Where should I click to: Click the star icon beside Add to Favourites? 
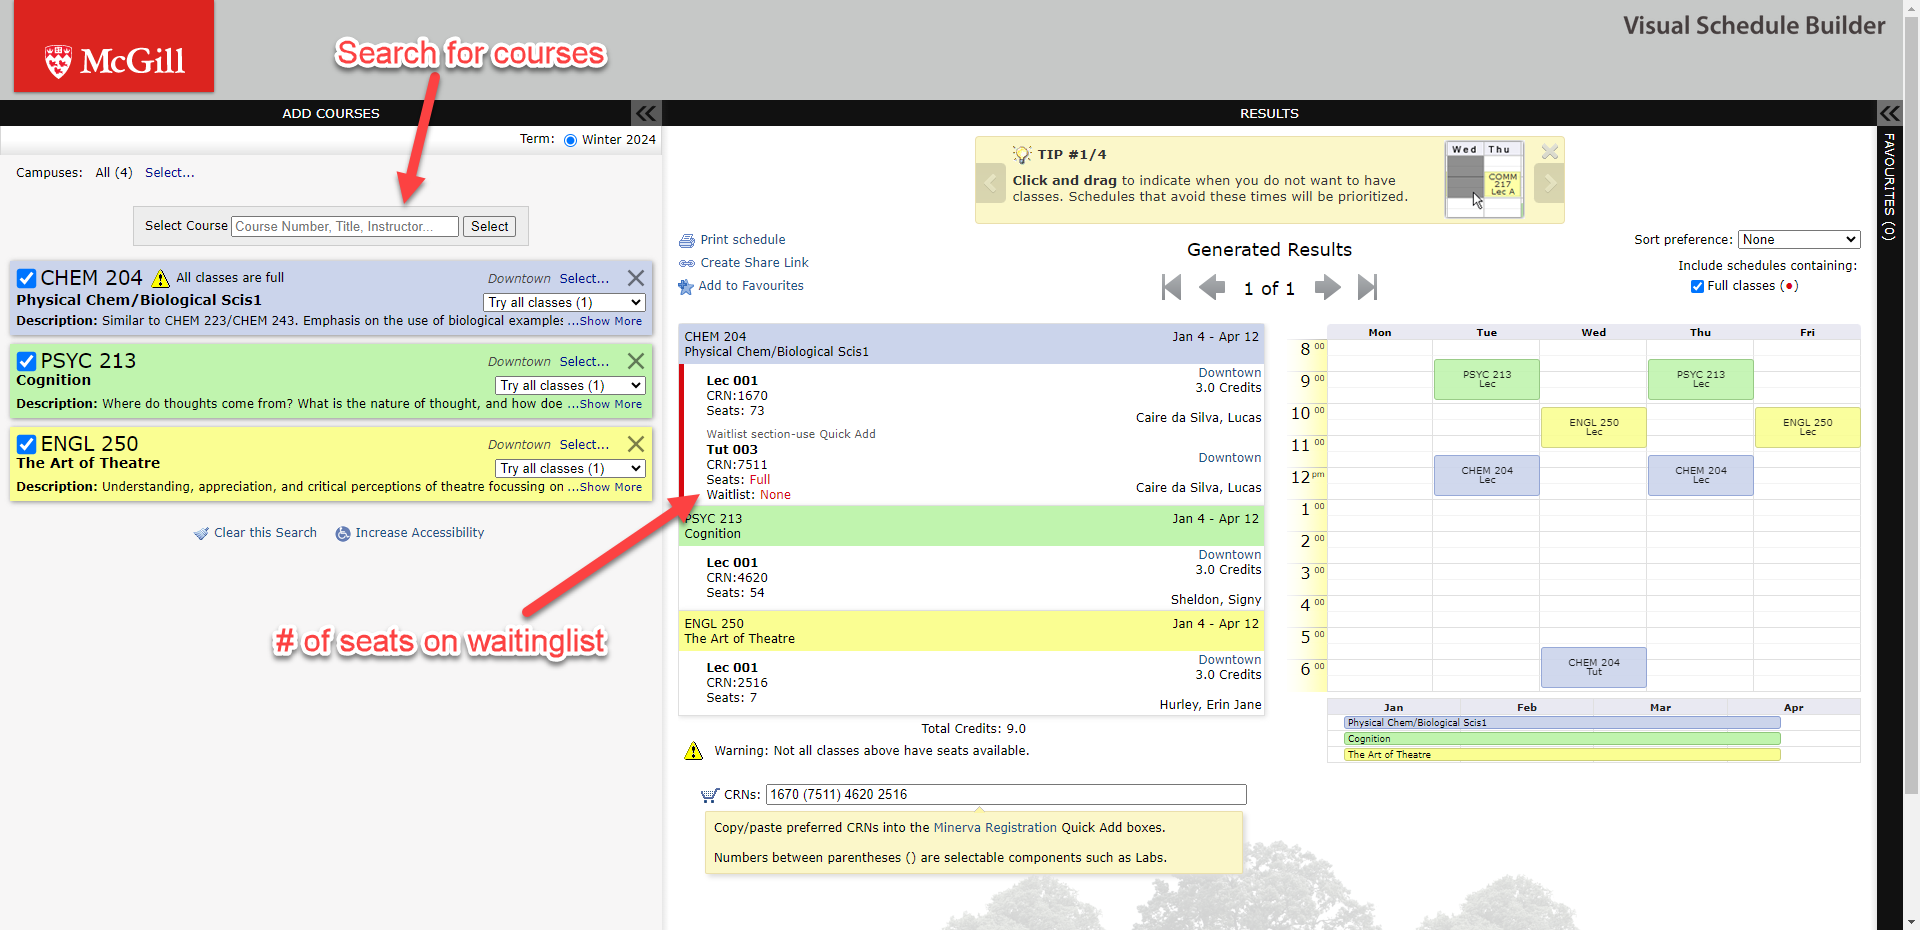686,287
